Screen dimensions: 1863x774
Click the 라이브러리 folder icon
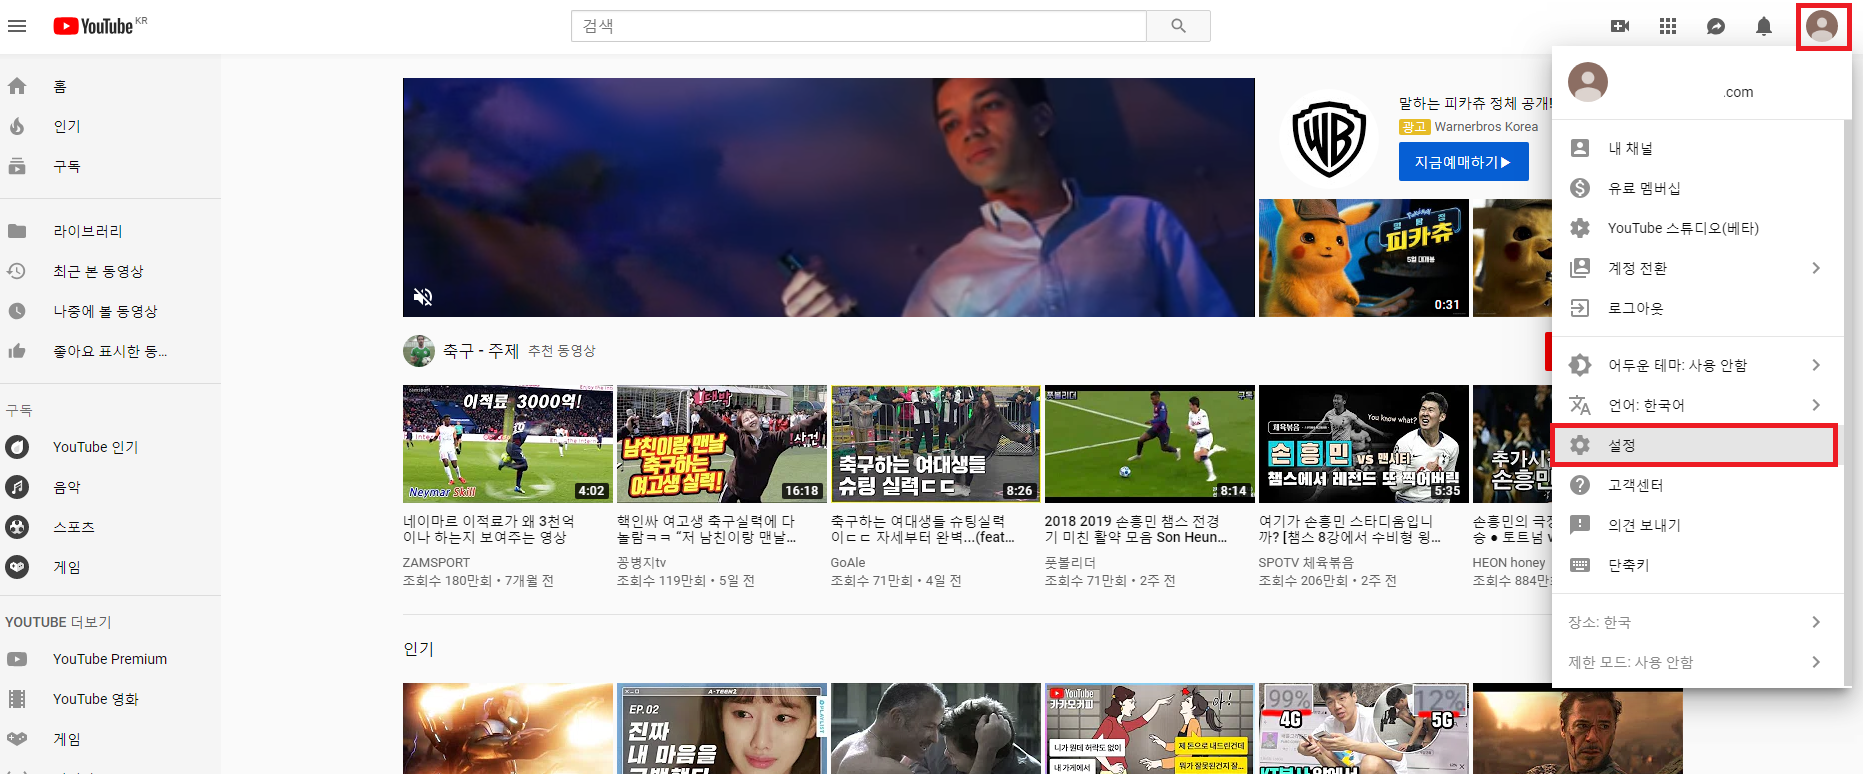point(17,231)
